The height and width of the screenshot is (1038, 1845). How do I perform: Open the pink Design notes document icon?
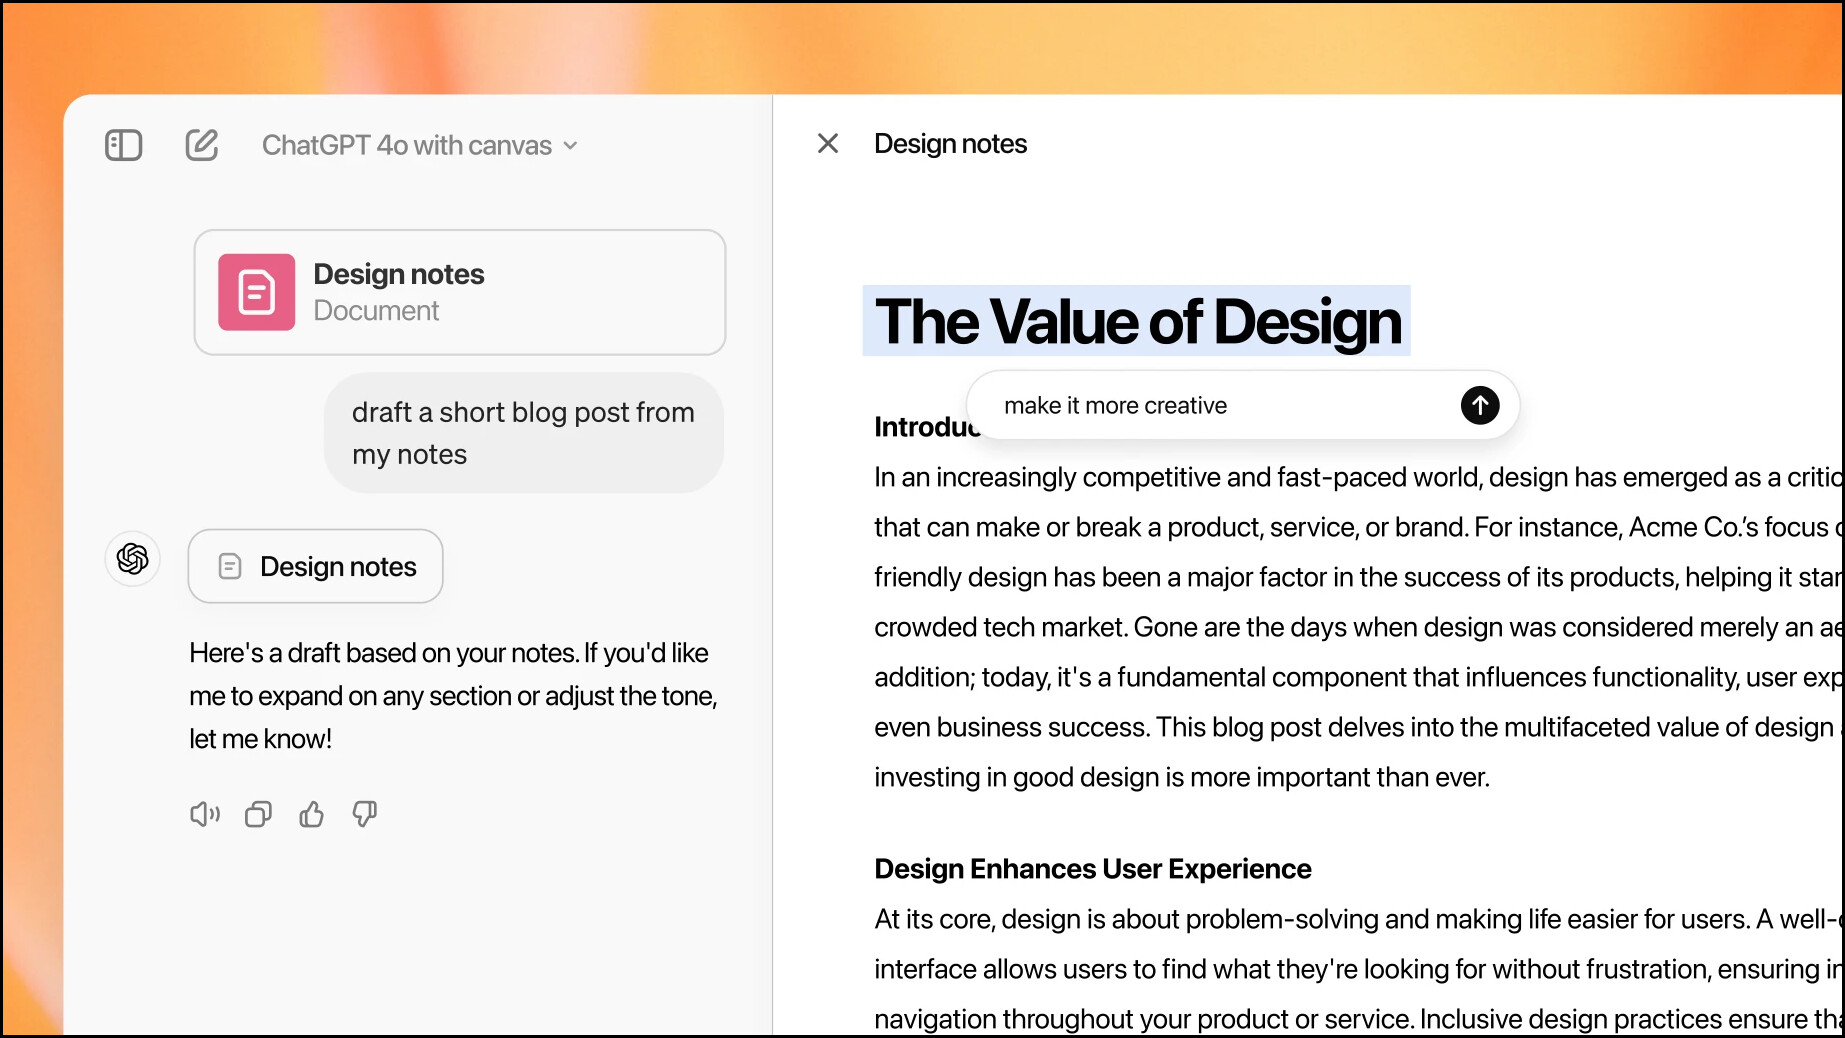coord(257,292)
